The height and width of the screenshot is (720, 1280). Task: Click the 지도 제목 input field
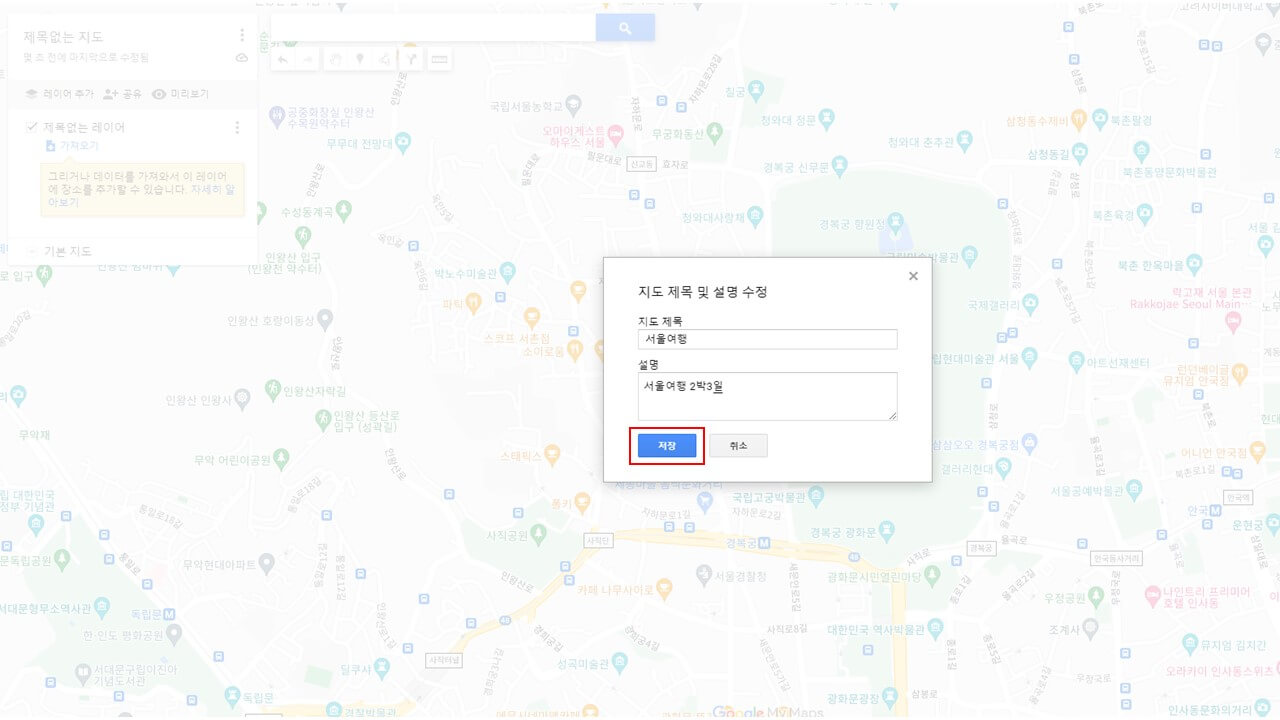pyautogui.click(x=767, y=339)
